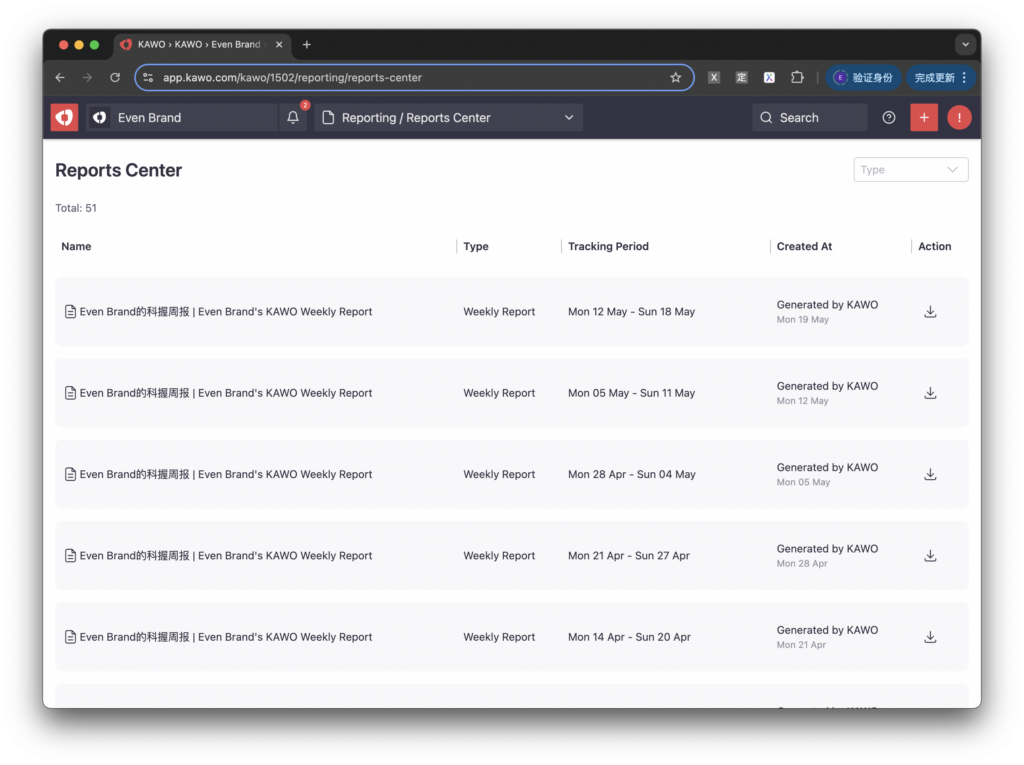Image resolution: width=1024 pixels, height=765 pixels.
Task: Open the red user alert avatar
Action: (x=959, y=118)
